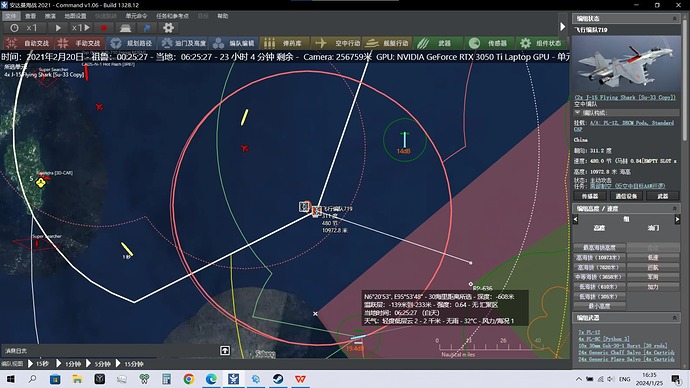Open the 空中行动 air operations button
This screenshot has height=388, width=690.
click(x=337, y=43)
